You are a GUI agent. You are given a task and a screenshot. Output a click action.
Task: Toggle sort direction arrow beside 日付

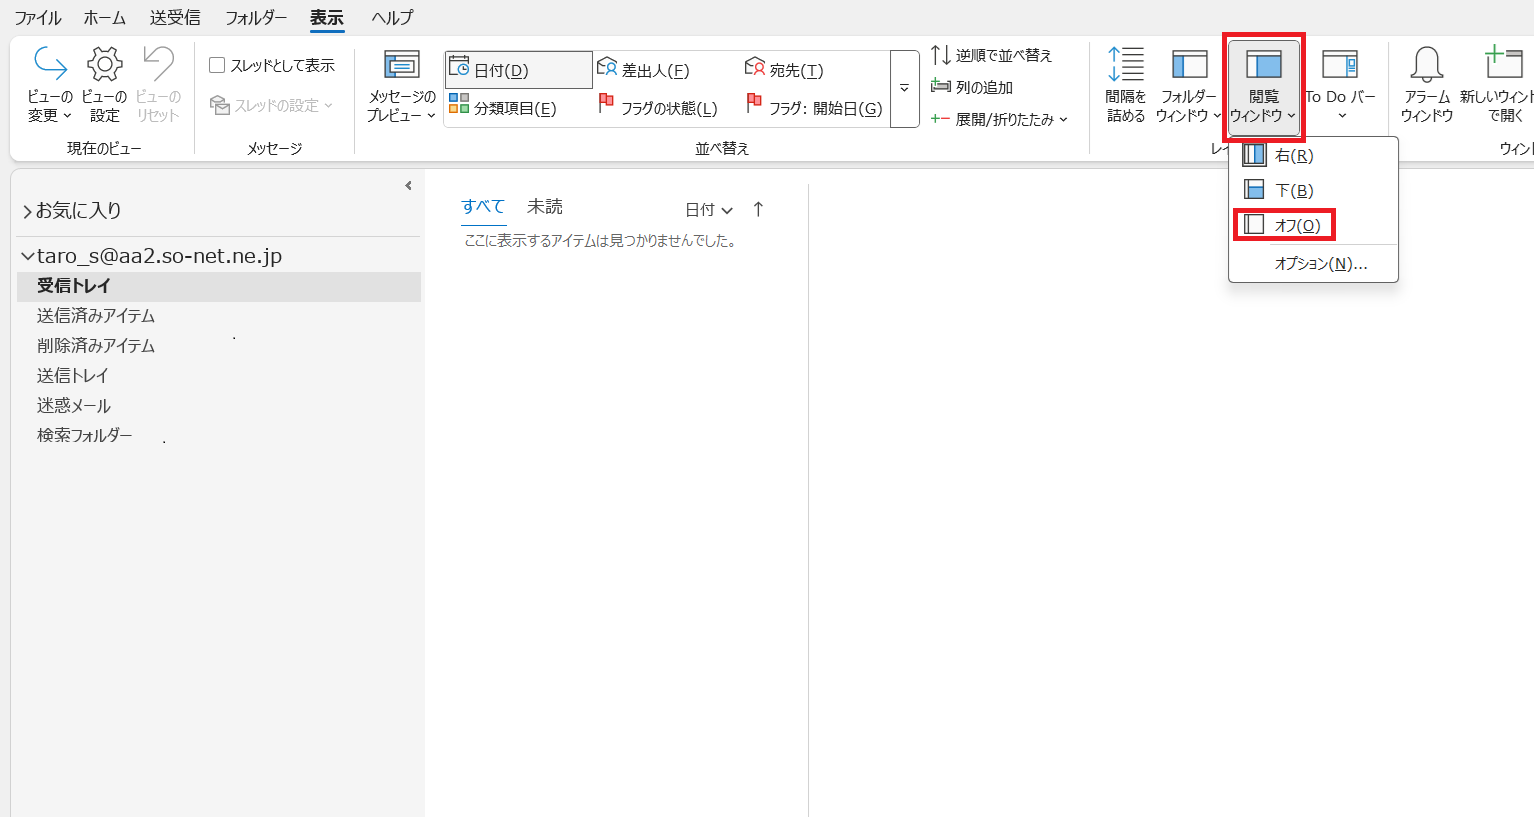[x=758, y=209]
